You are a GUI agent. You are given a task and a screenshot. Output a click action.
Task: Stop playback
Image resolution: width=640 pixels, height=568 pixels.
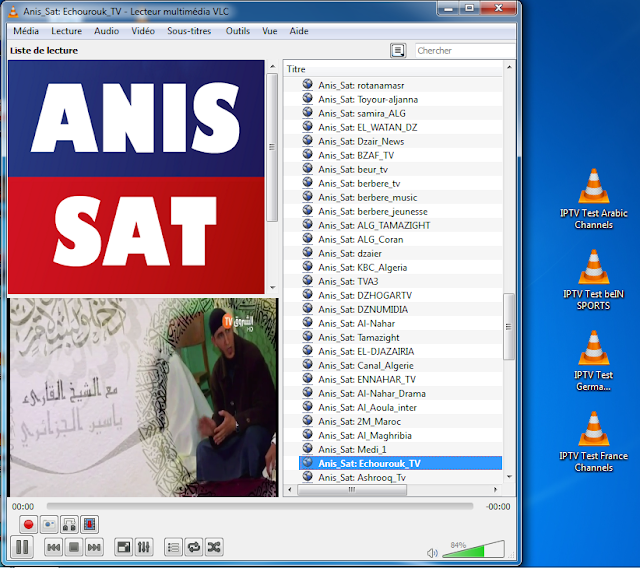pyautogui.click(x=74, y=547)
